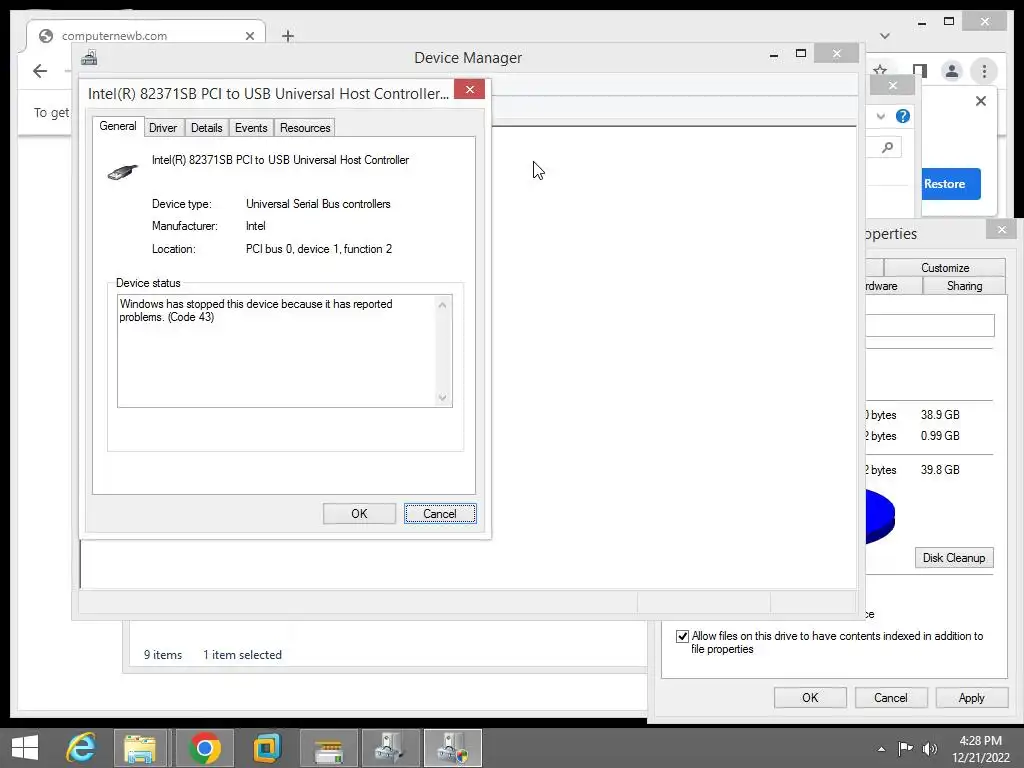This screenshot has height=768, width=1024.
Task: Click Cancel in the drive properties dialog
Action: tap(891, 697)
